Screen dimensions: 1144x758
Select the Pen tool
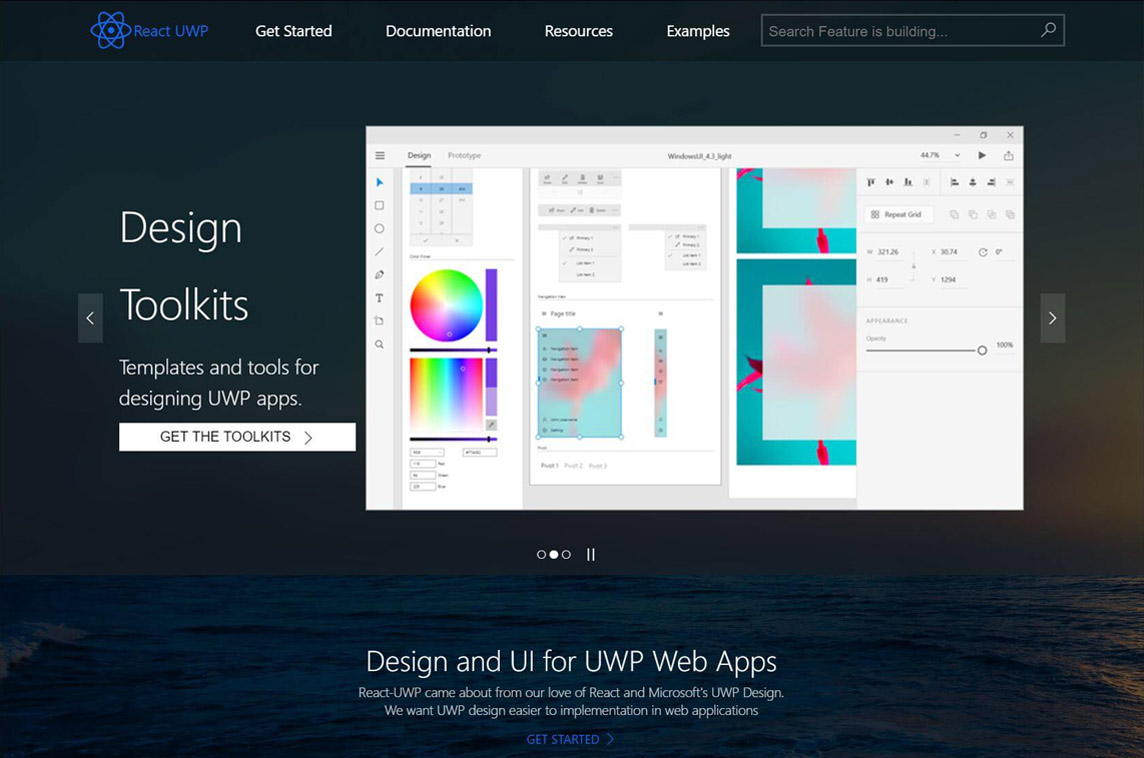(379, 275)
